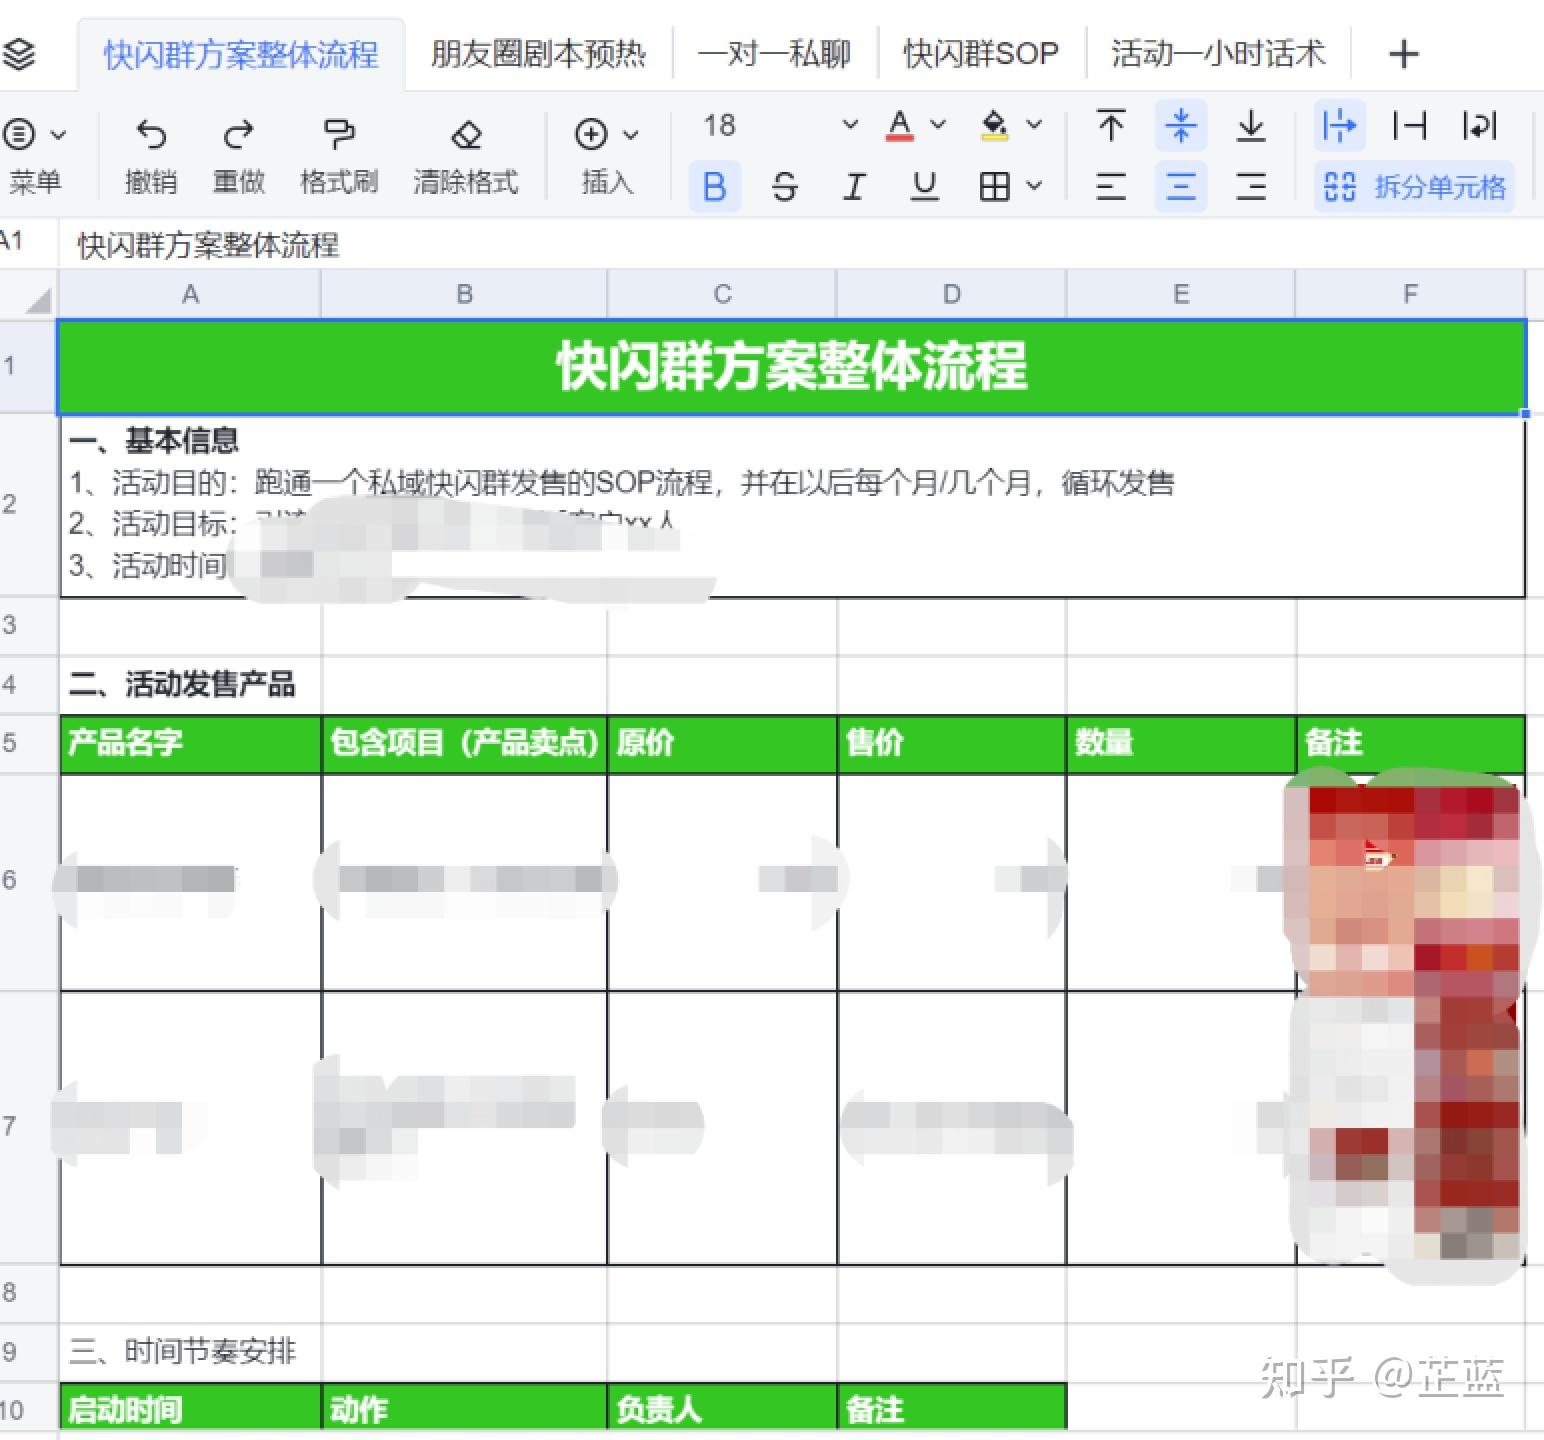This screenshot has width=1544, height=1440.
Task: Align cell content to top
Action: click(1111, 126)
